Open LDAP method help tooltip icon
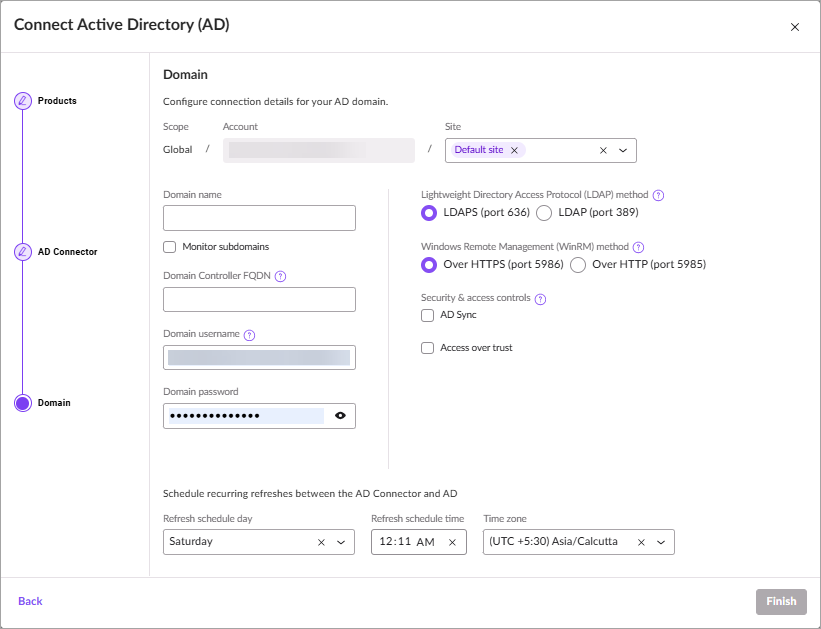Screen dimensions: 821x629 click(x=658, y=195)
